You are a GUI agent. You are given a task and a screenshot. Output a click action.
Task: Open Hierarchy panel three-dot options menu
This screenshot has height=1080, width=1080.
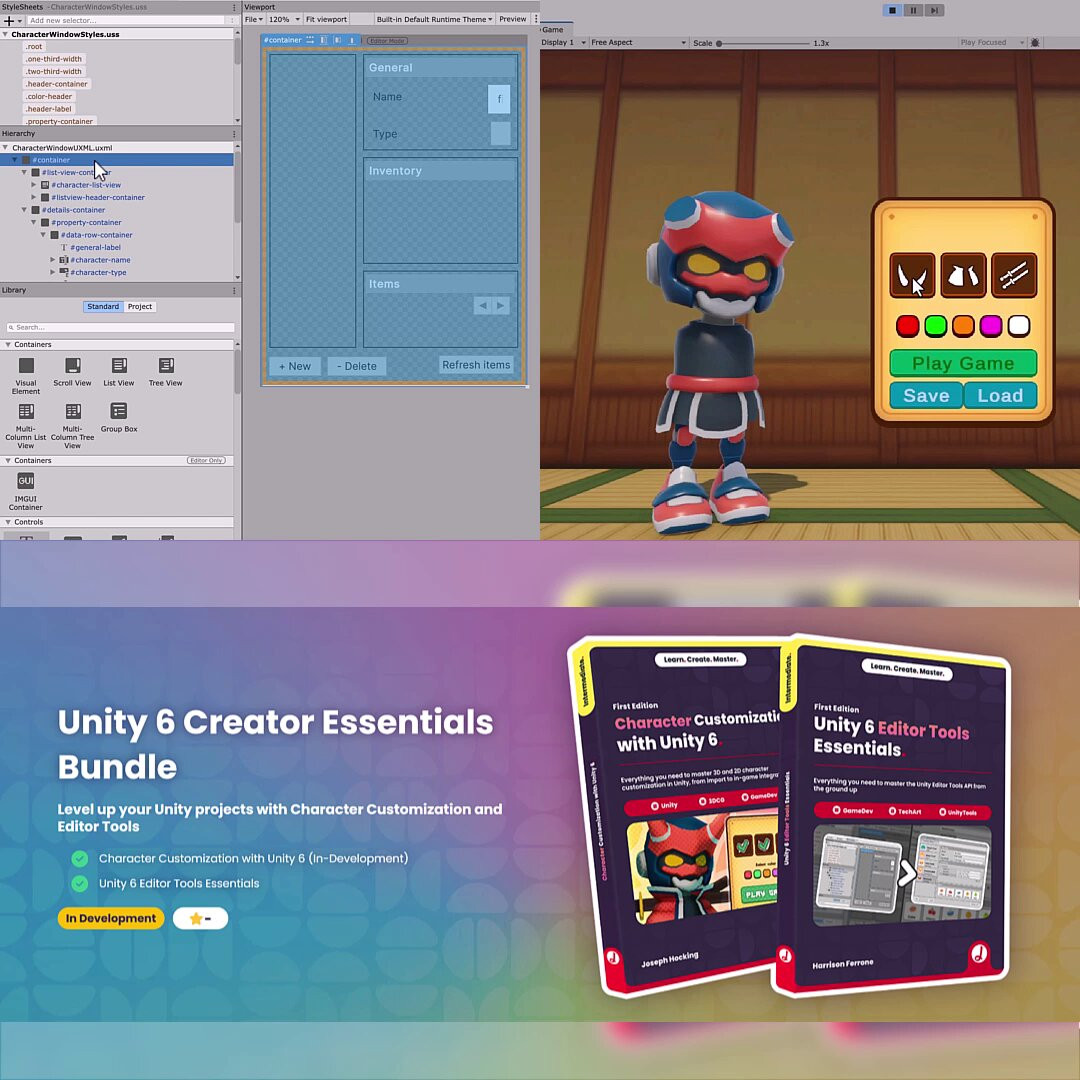(234, 134)
